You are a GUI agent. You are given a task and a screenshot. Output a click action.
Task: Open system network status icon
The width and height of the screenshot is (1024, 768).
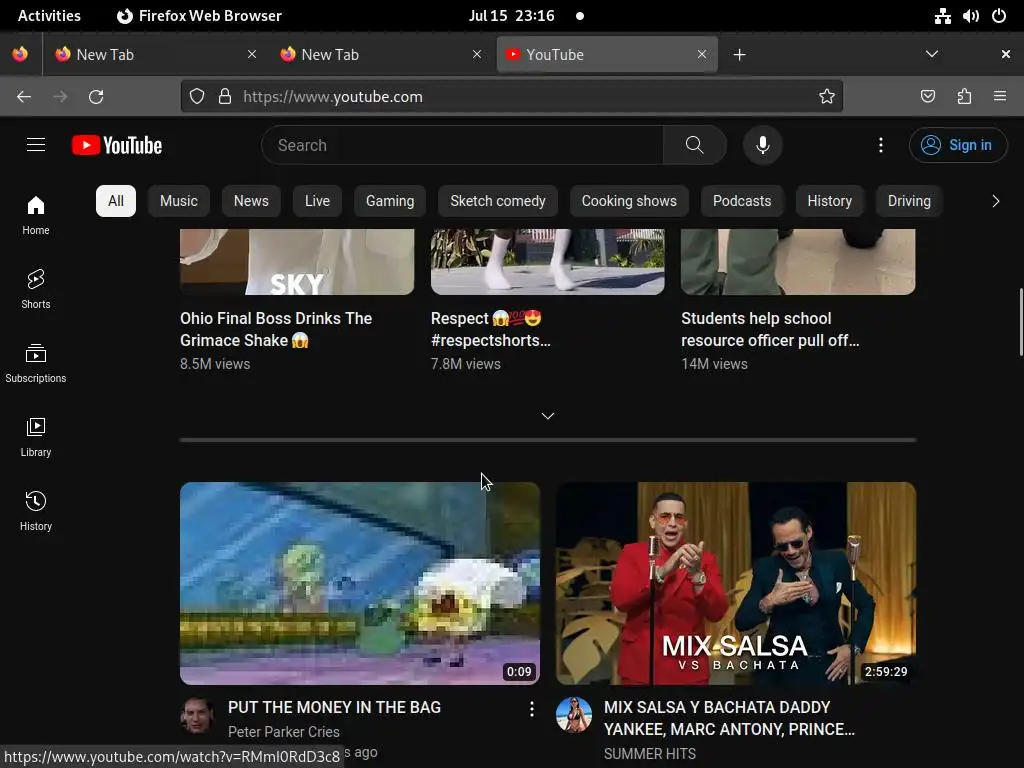point(942,16)
